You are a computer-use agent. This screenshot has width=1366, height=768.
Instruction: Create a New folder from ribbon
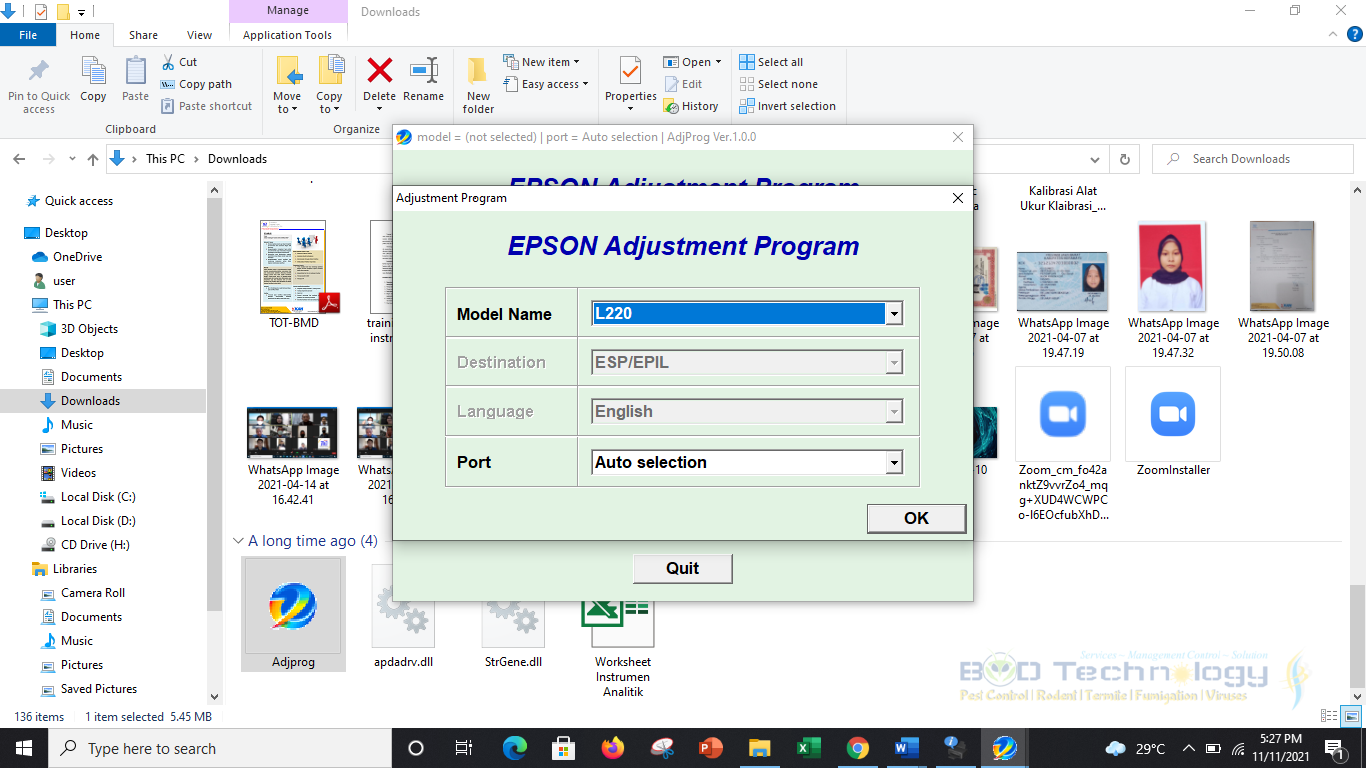pyautogui.click(x=478, y=86)
